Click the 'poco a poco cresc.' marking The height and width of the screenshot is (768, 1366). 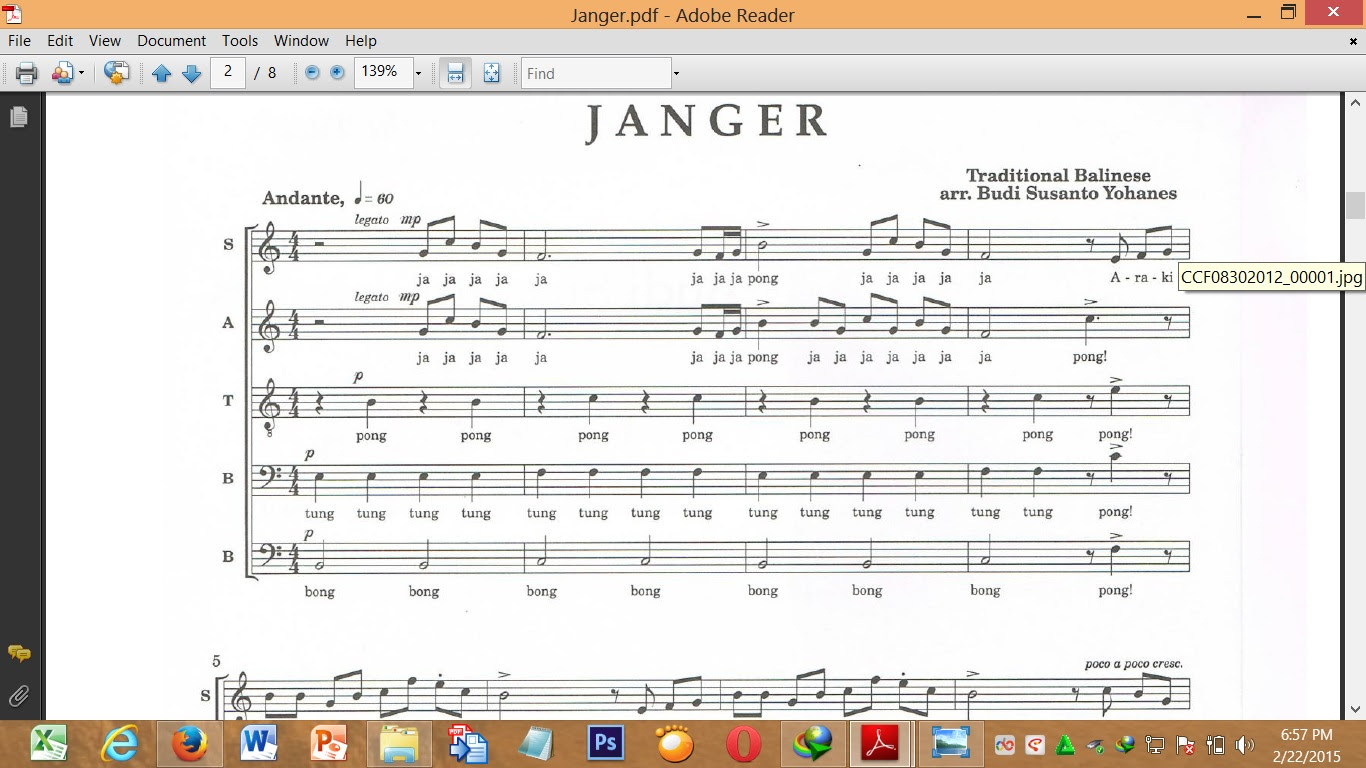click(1134, 664)
